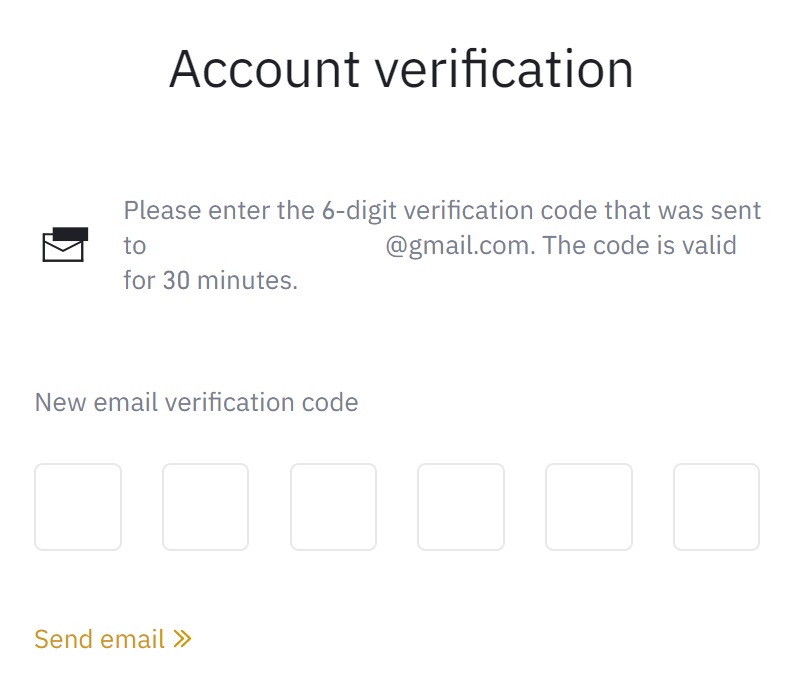Viewport: 786px width, 677px height.
Task: Click the hidden email name area before @gmail.com
Action: pyautogui.click(x=266, y=246)
